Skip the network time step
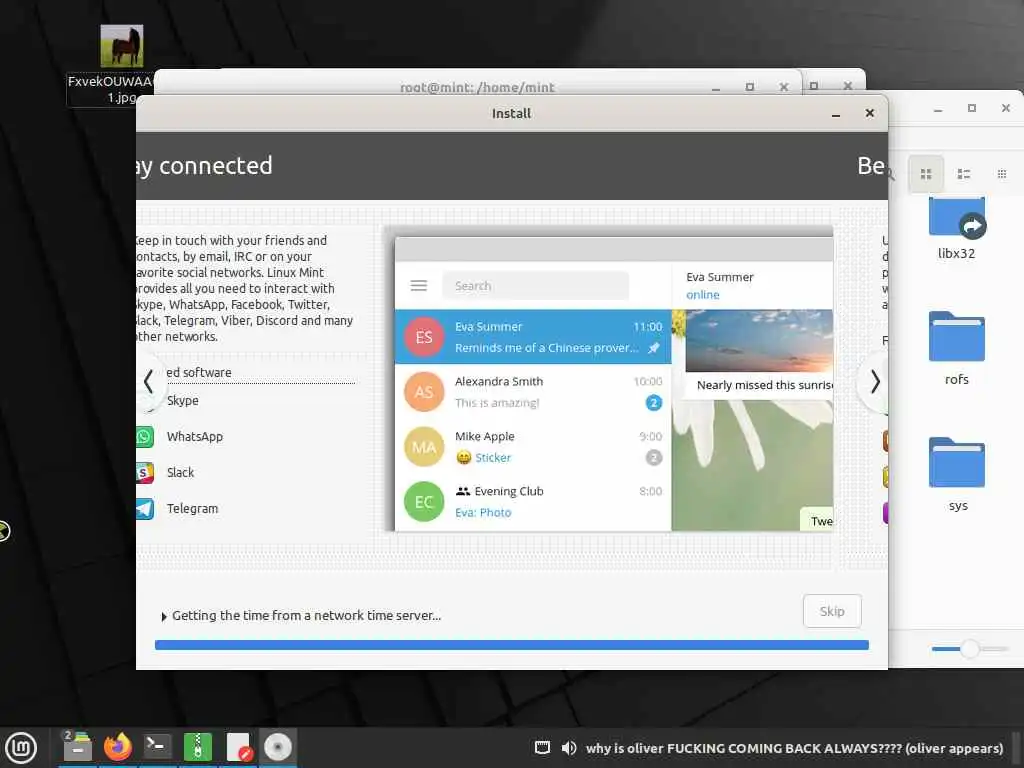Image resolution: width=1024 pixels, height=768 pixels. pos(832,611)
